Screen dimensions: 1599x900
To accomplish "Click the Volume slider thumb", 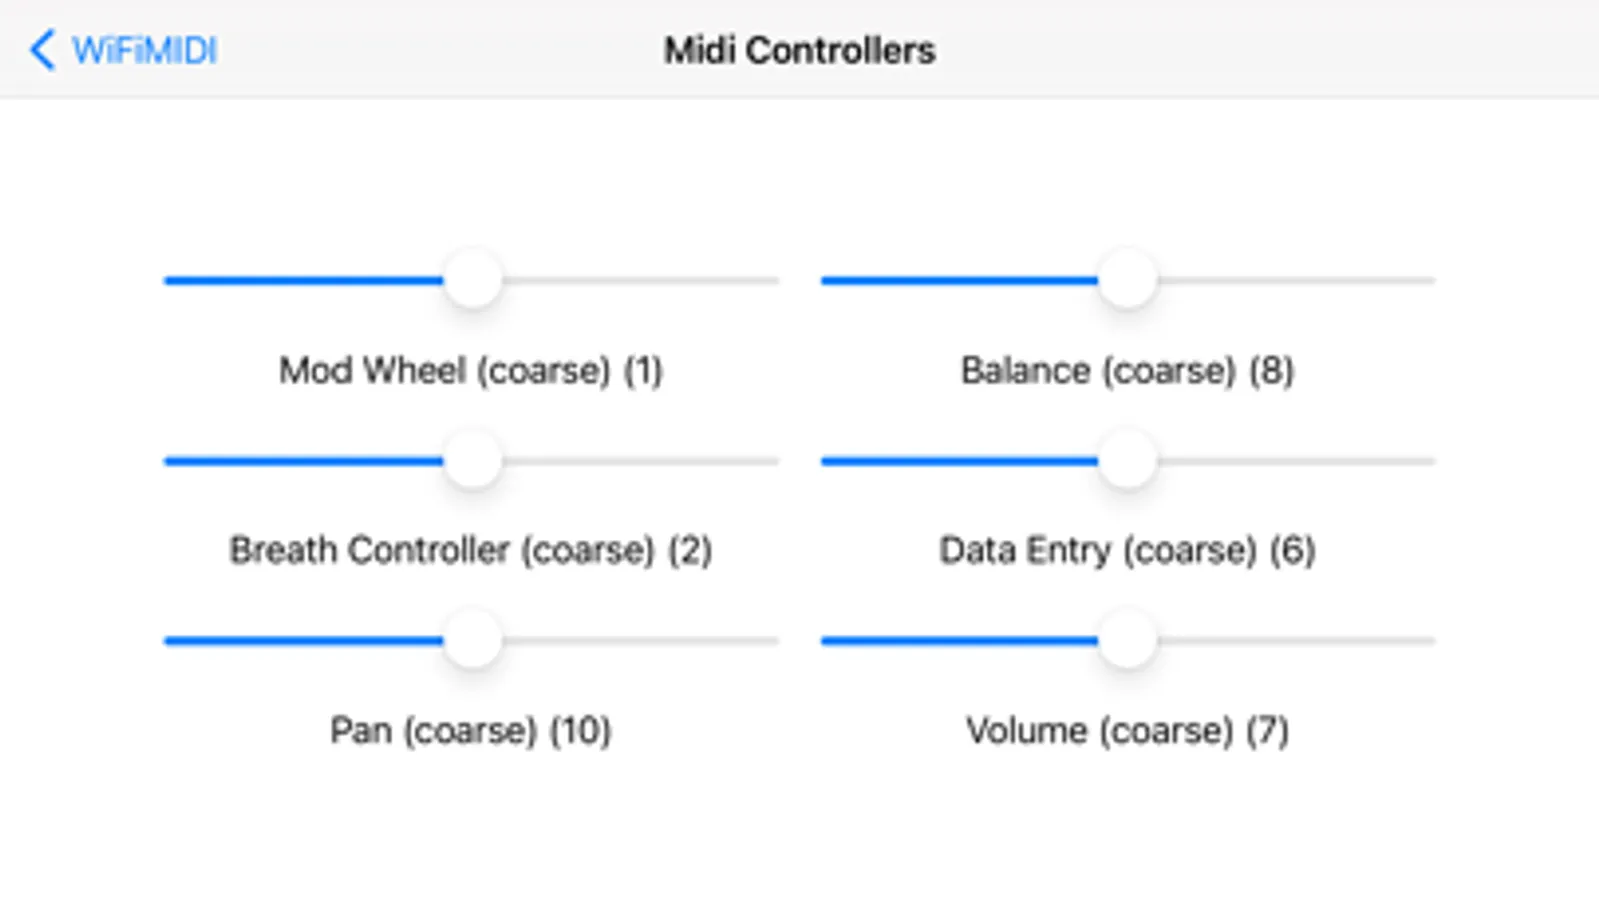I will coord(1127,641).
